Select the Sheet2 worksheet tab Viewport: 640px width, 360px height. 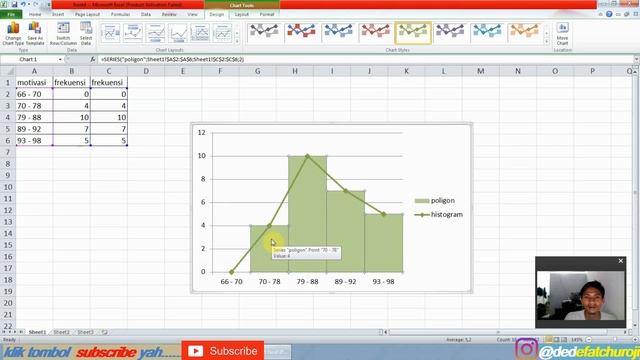tap(61, 332)
